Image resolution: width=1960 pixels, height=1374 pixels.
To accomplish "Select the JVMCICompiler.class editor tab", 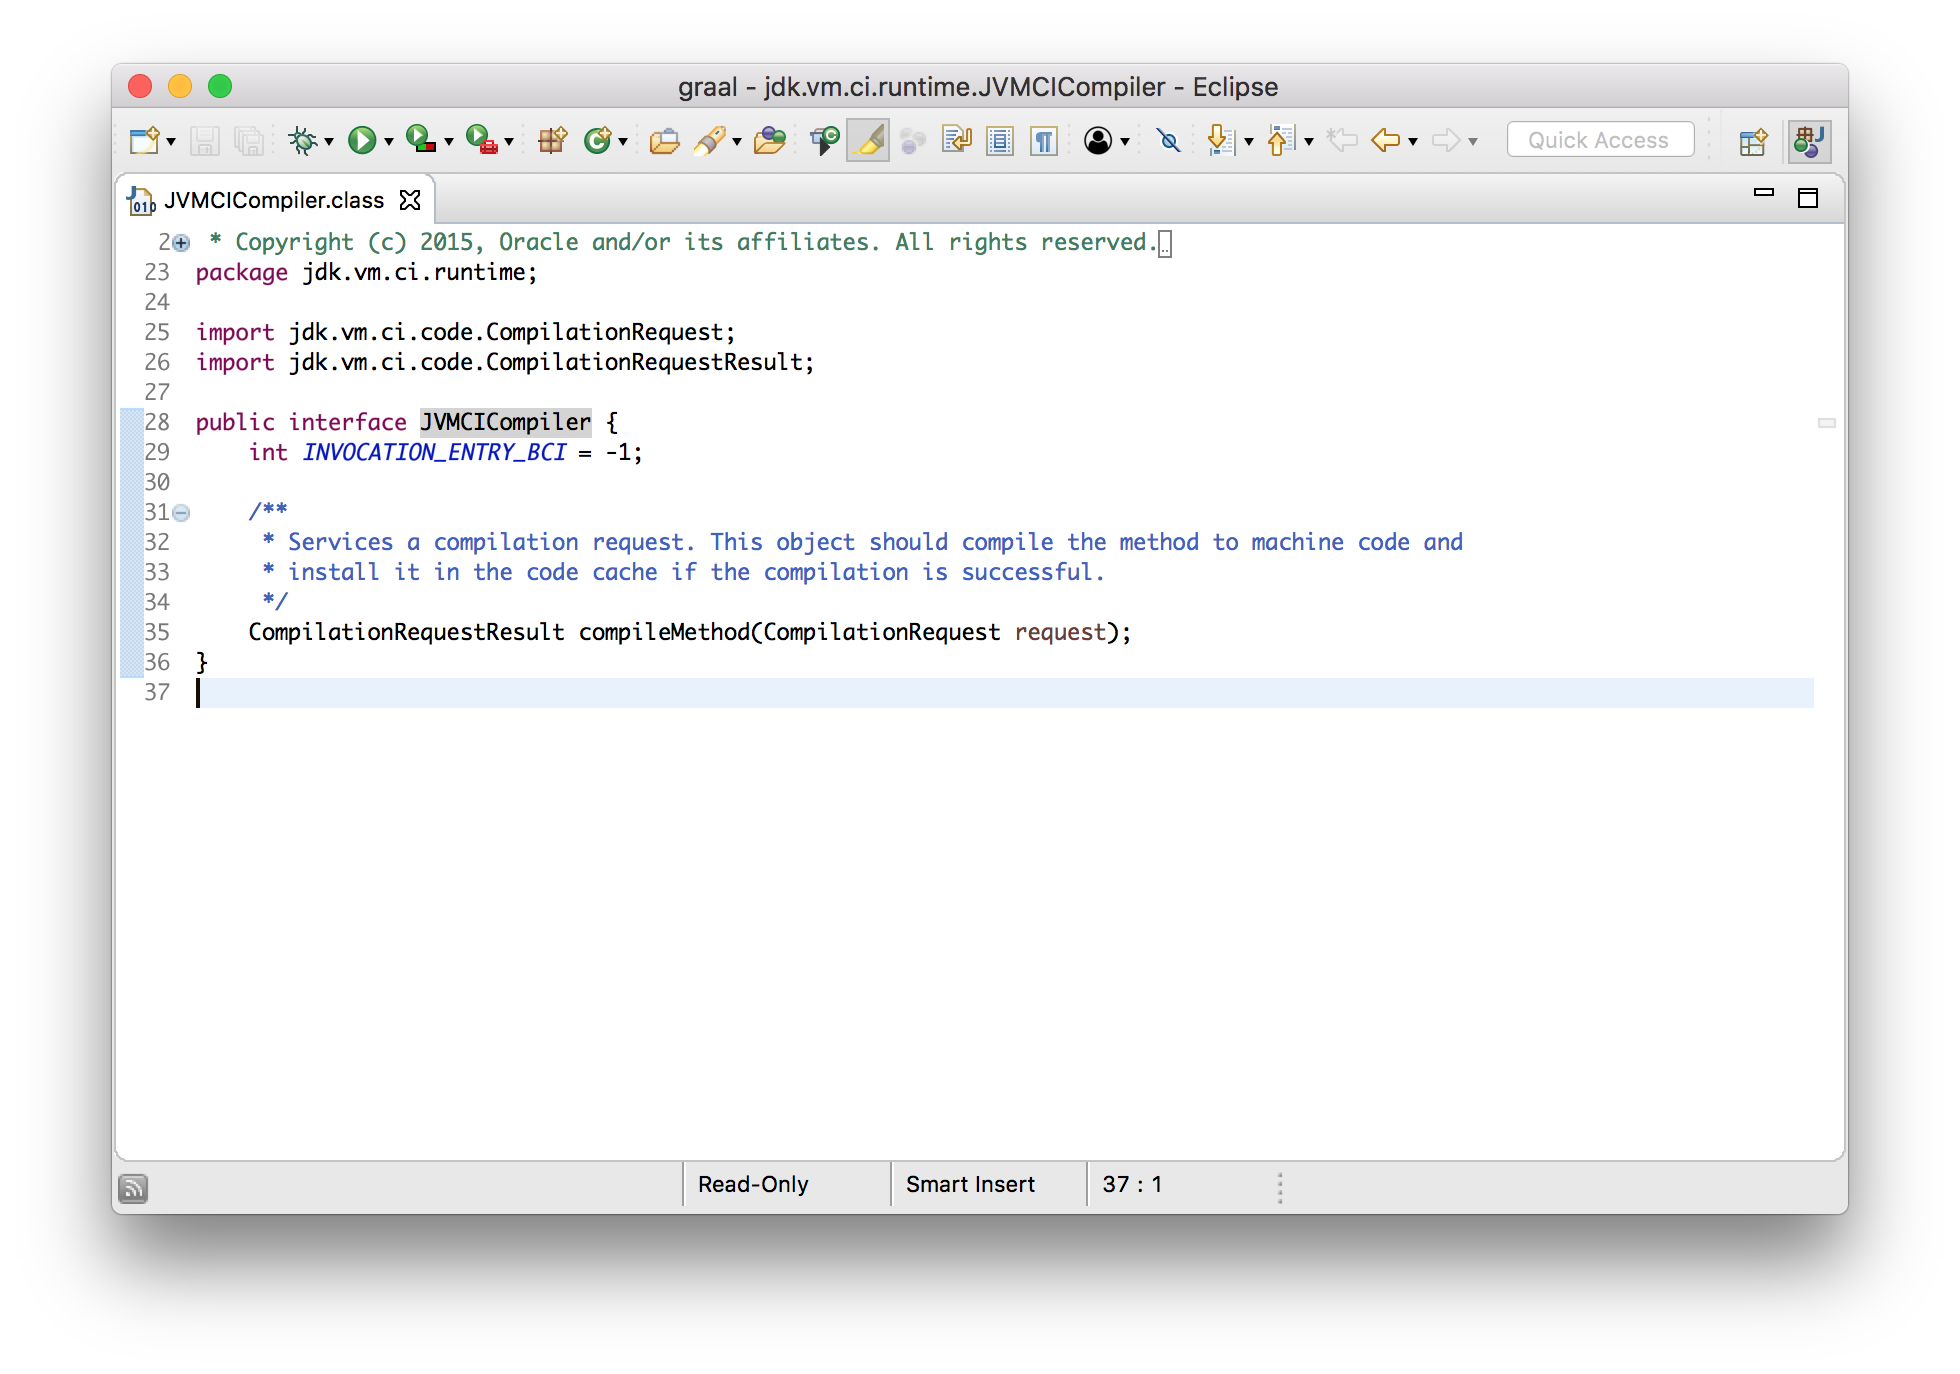I will pyautogui.click(x=270, y=199).
